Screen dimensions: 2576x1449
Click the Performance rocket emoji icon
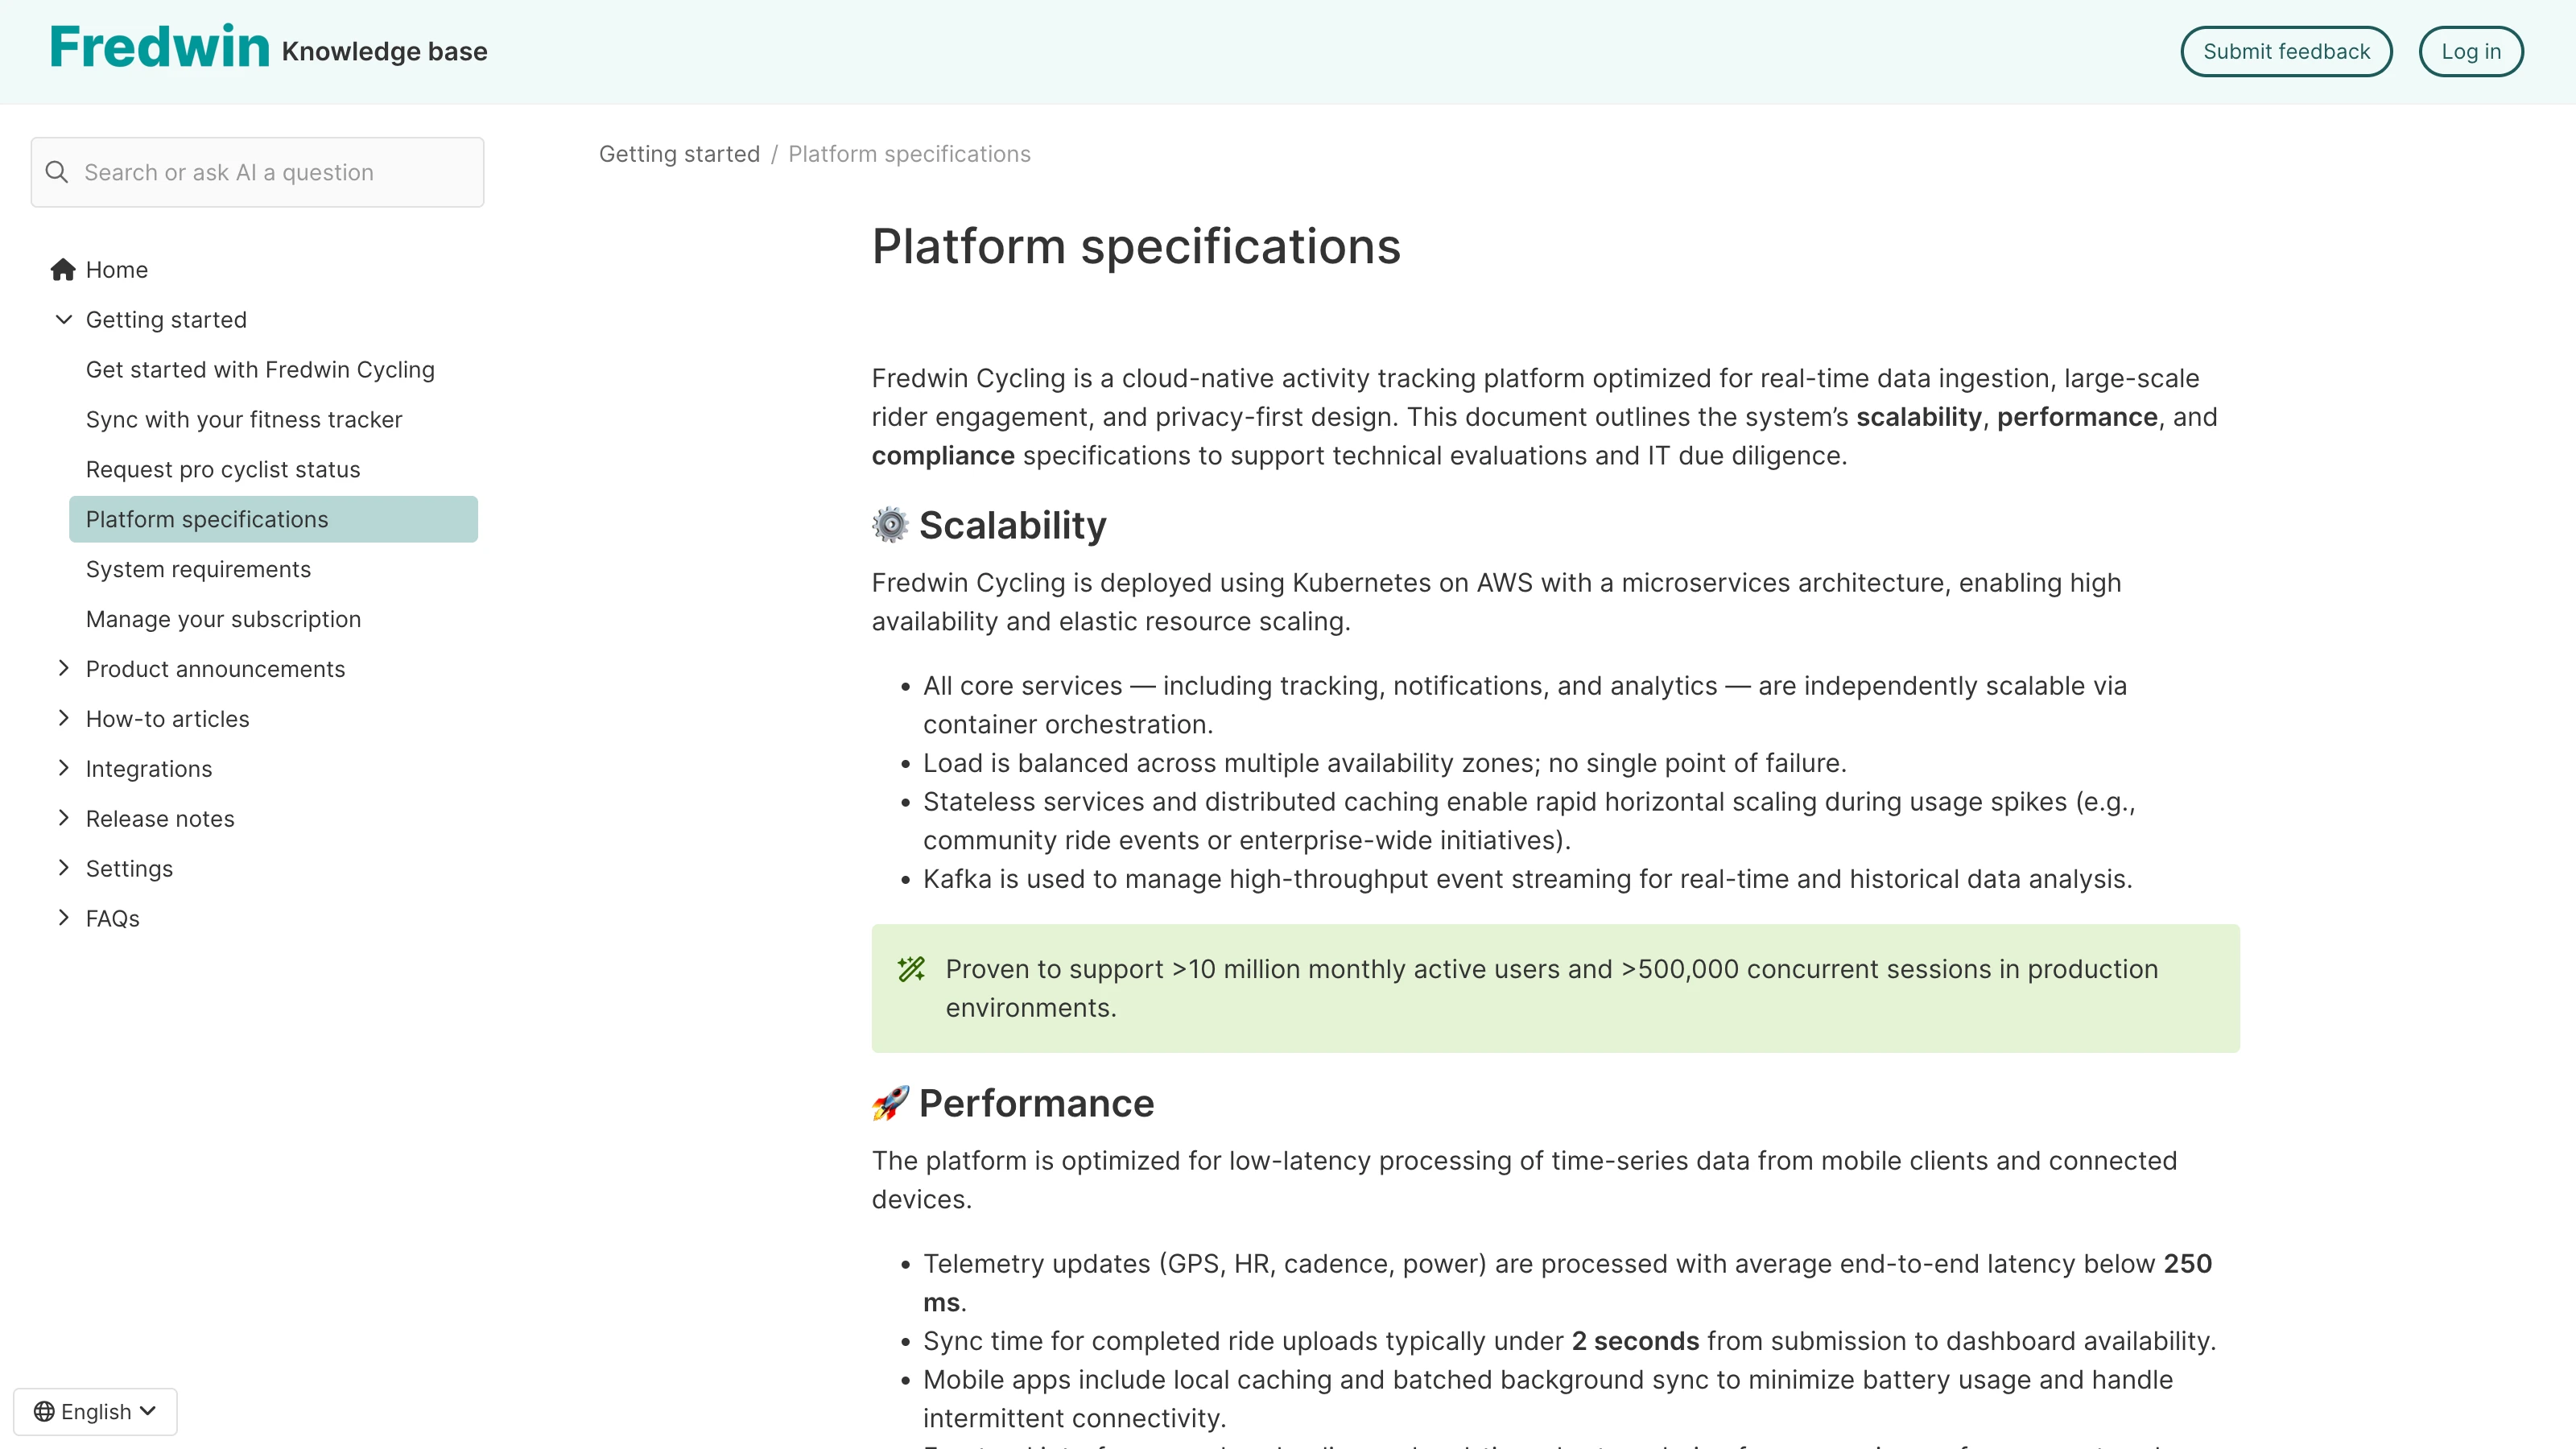tap(889, 1103)
